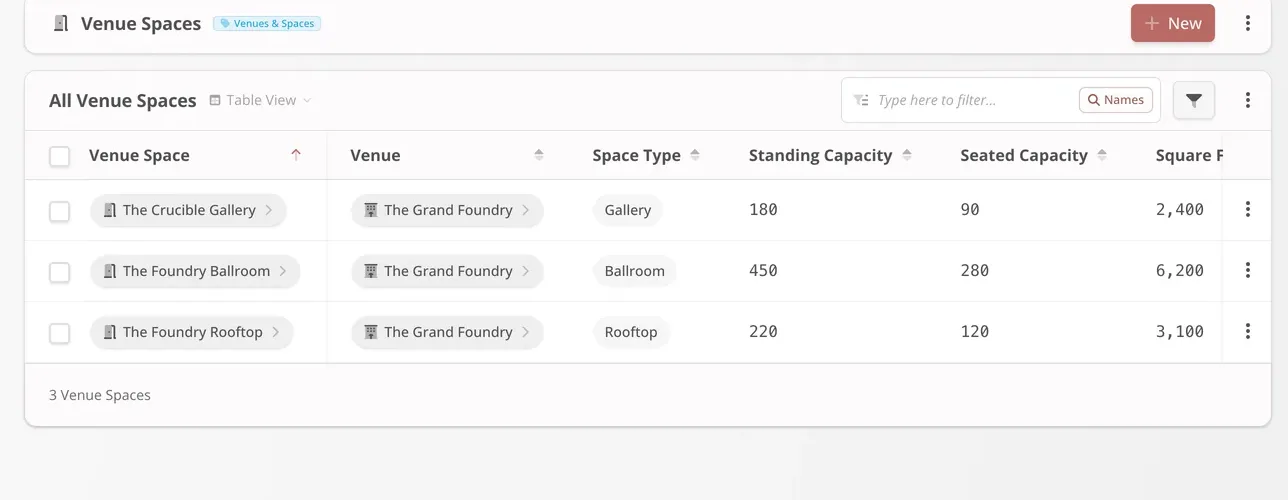Open the All Venue Spaces kebab menu
This screenshot has width=1288, height=500.
coord(1247,100)
